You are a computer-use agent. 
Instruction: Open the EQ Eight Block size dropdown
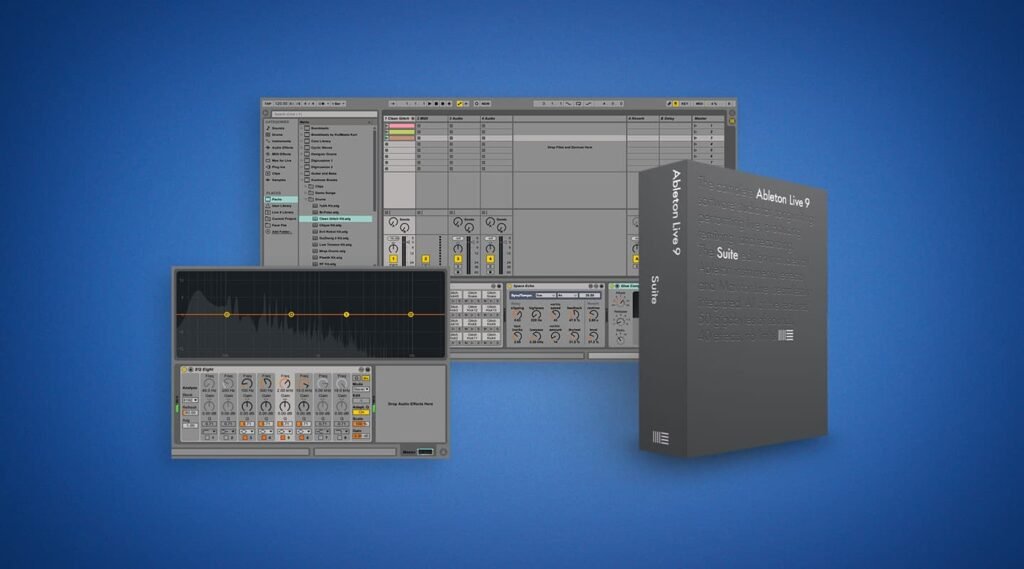190,400
